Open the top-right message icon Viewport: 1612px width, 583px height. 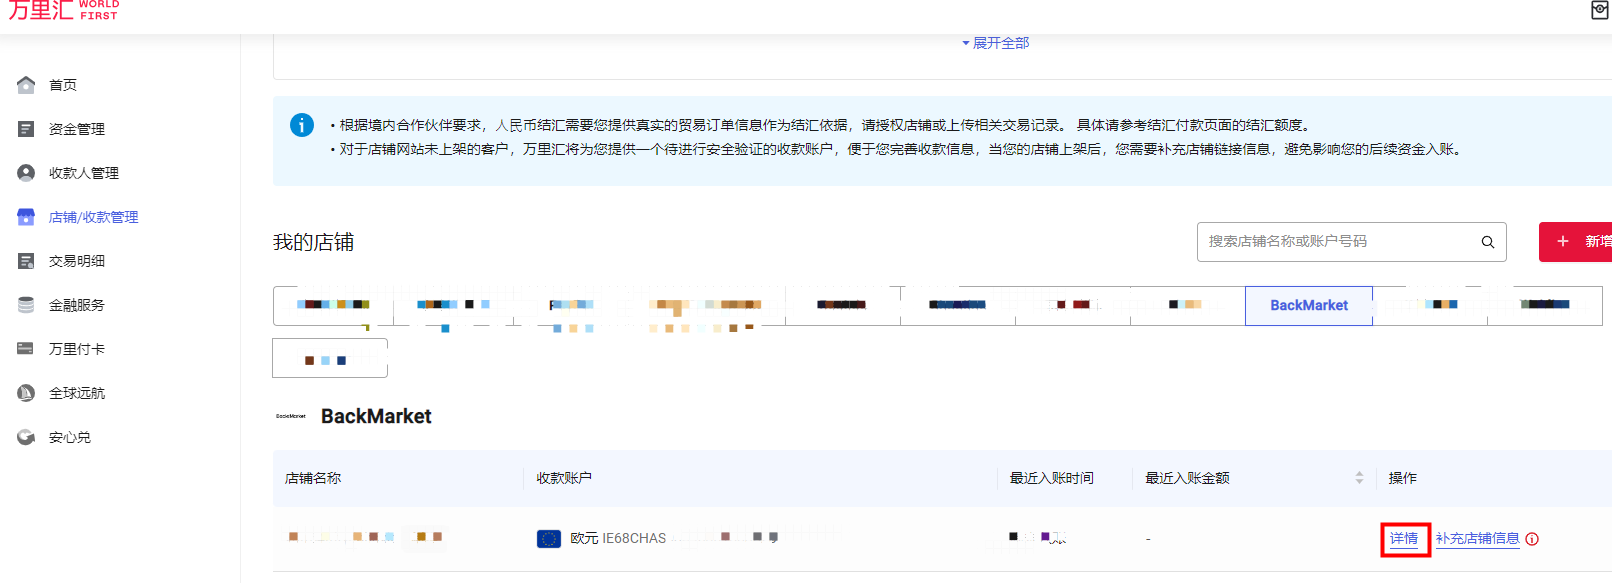[1599, 10]
